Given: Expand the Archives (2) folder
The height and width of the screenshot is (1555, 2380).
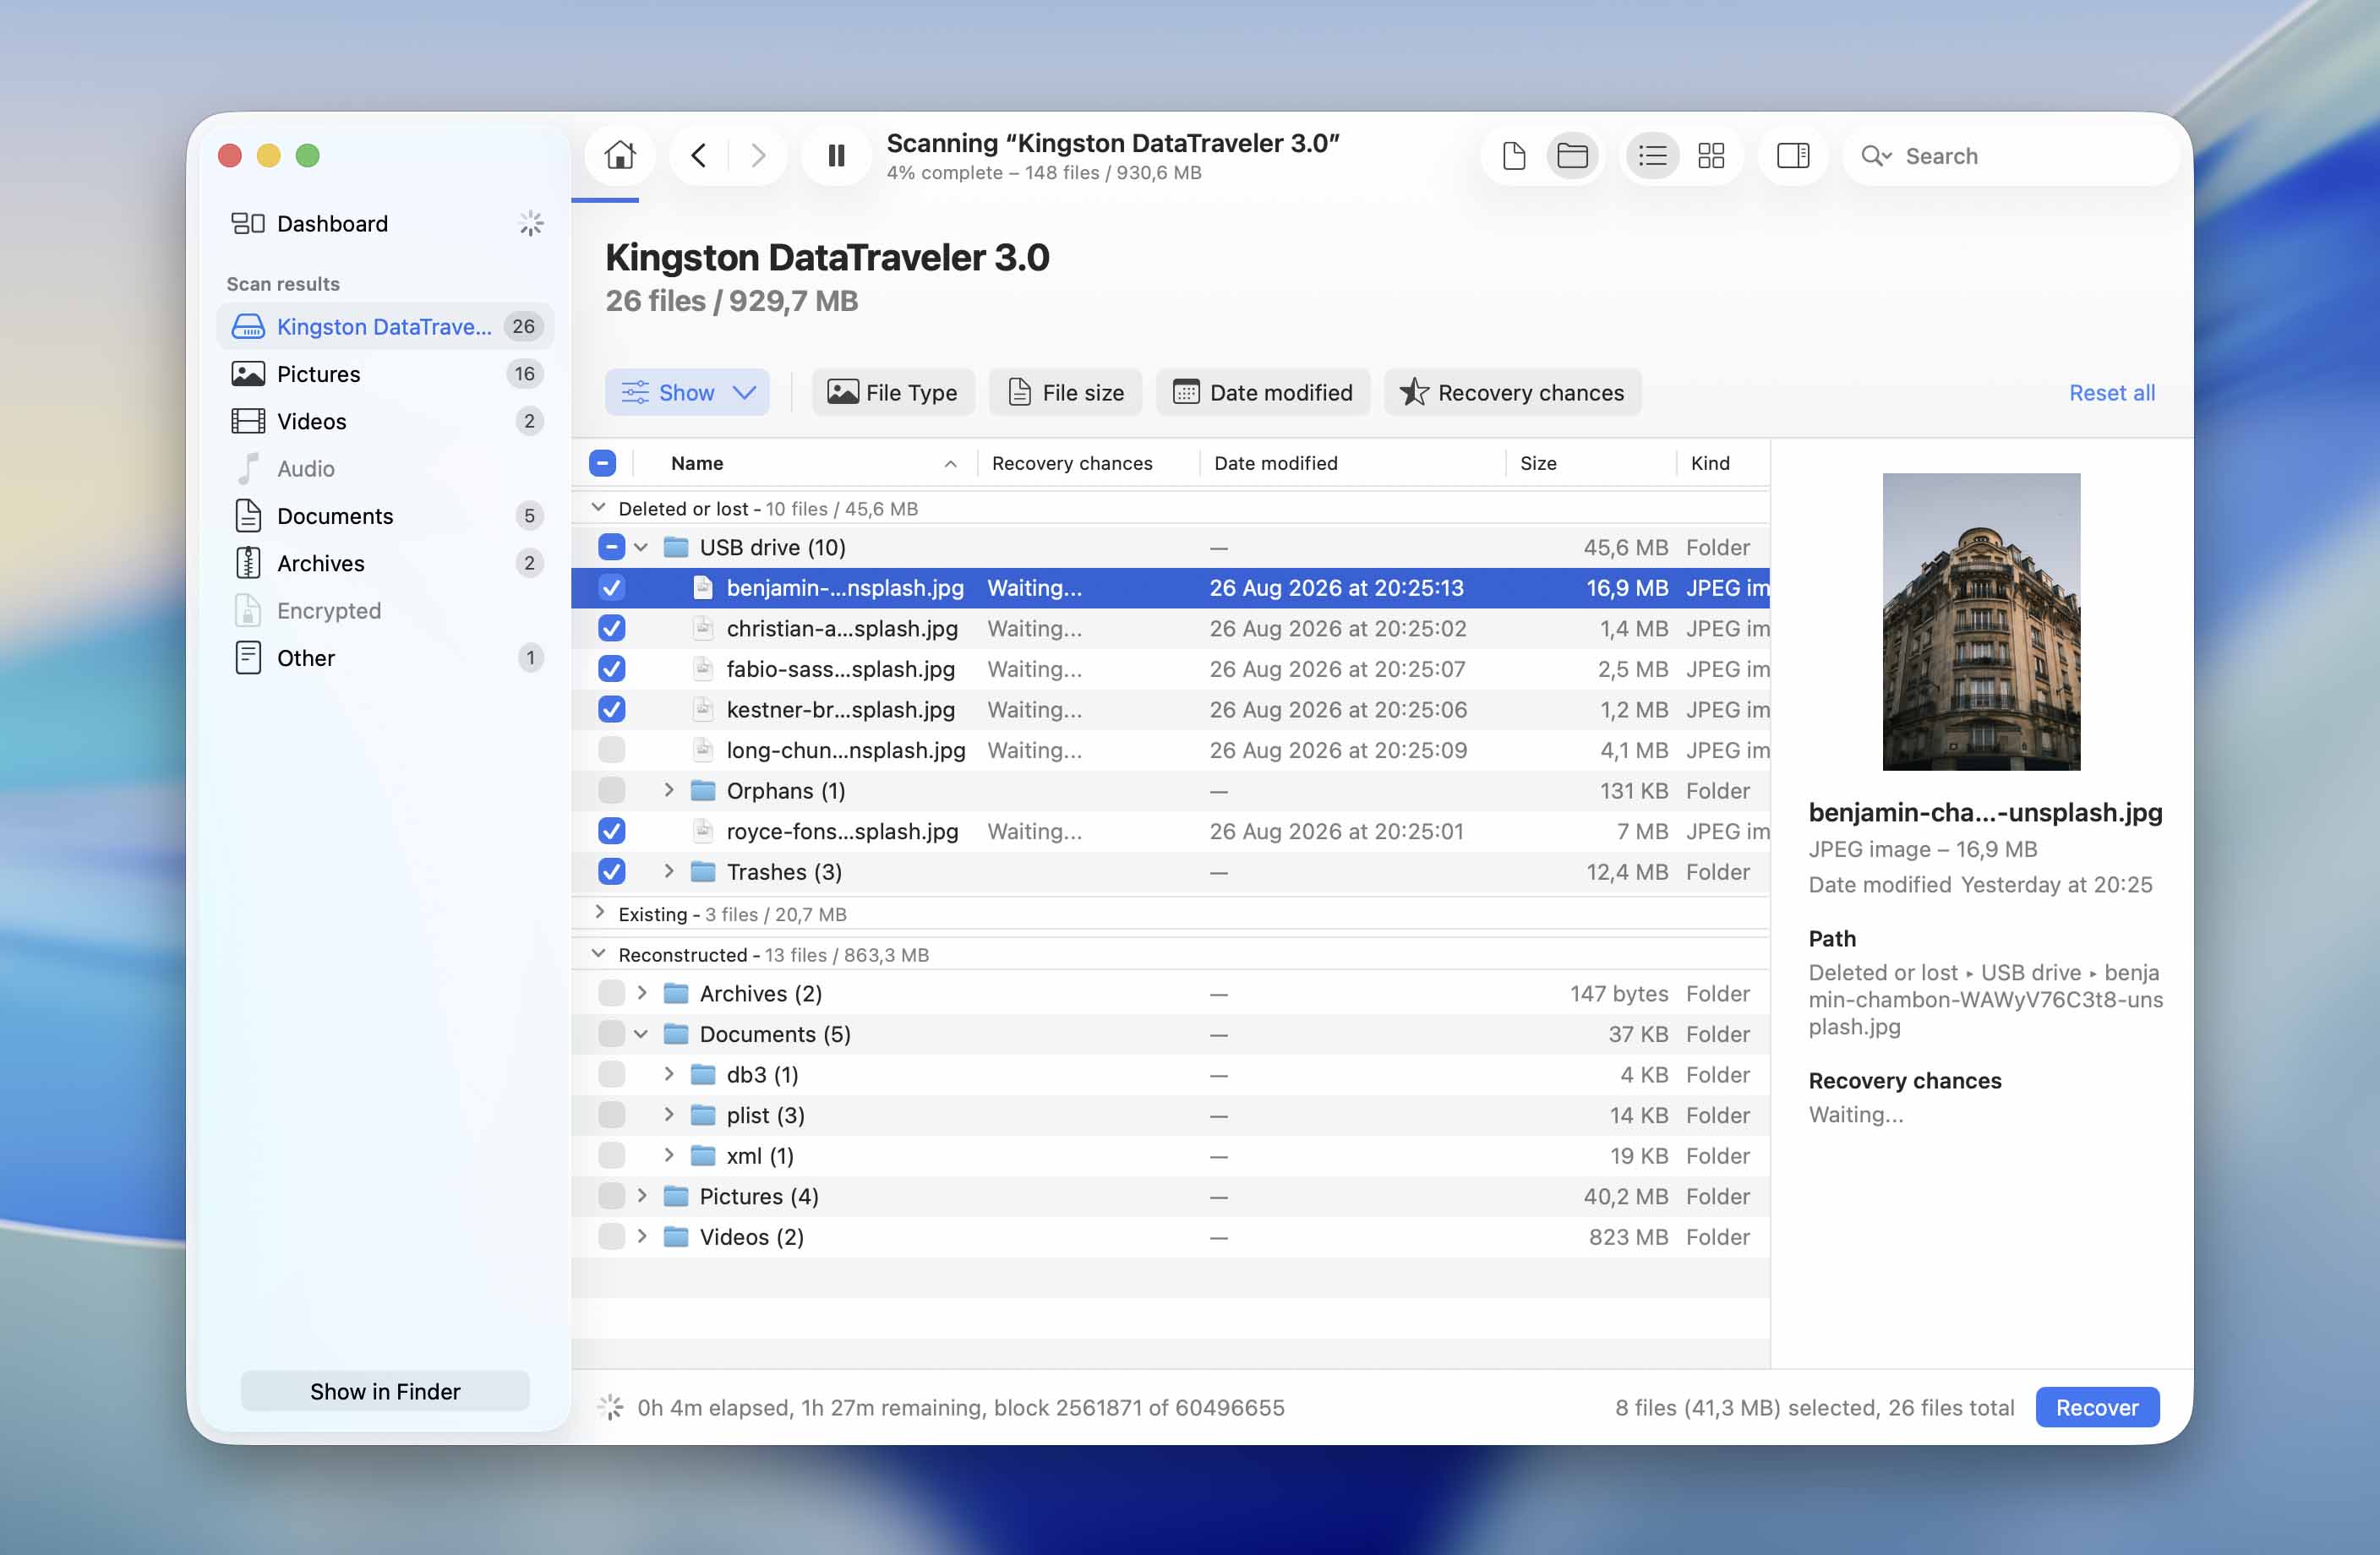Looking at the screenshot, I should 641,993.
